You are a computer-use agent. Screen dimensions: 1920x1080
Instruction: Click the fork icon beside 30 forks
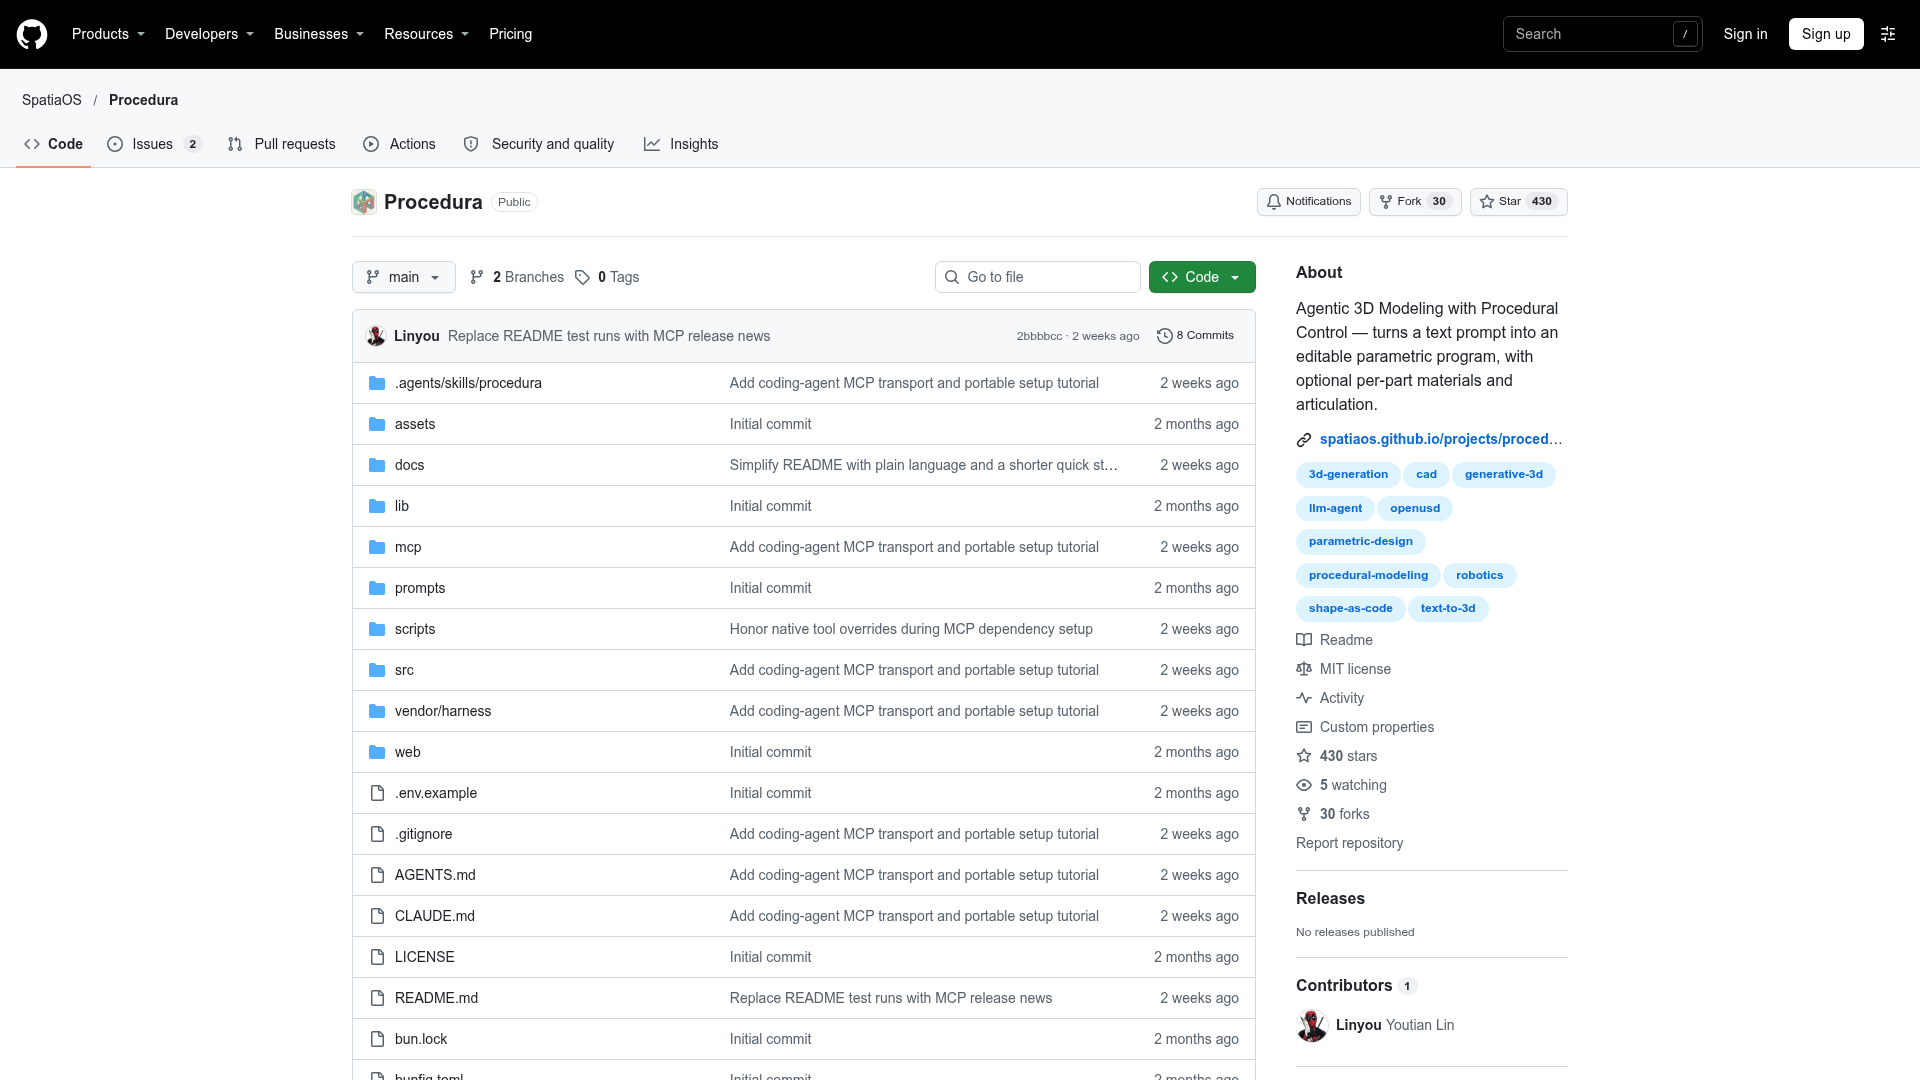(1304, 814)
